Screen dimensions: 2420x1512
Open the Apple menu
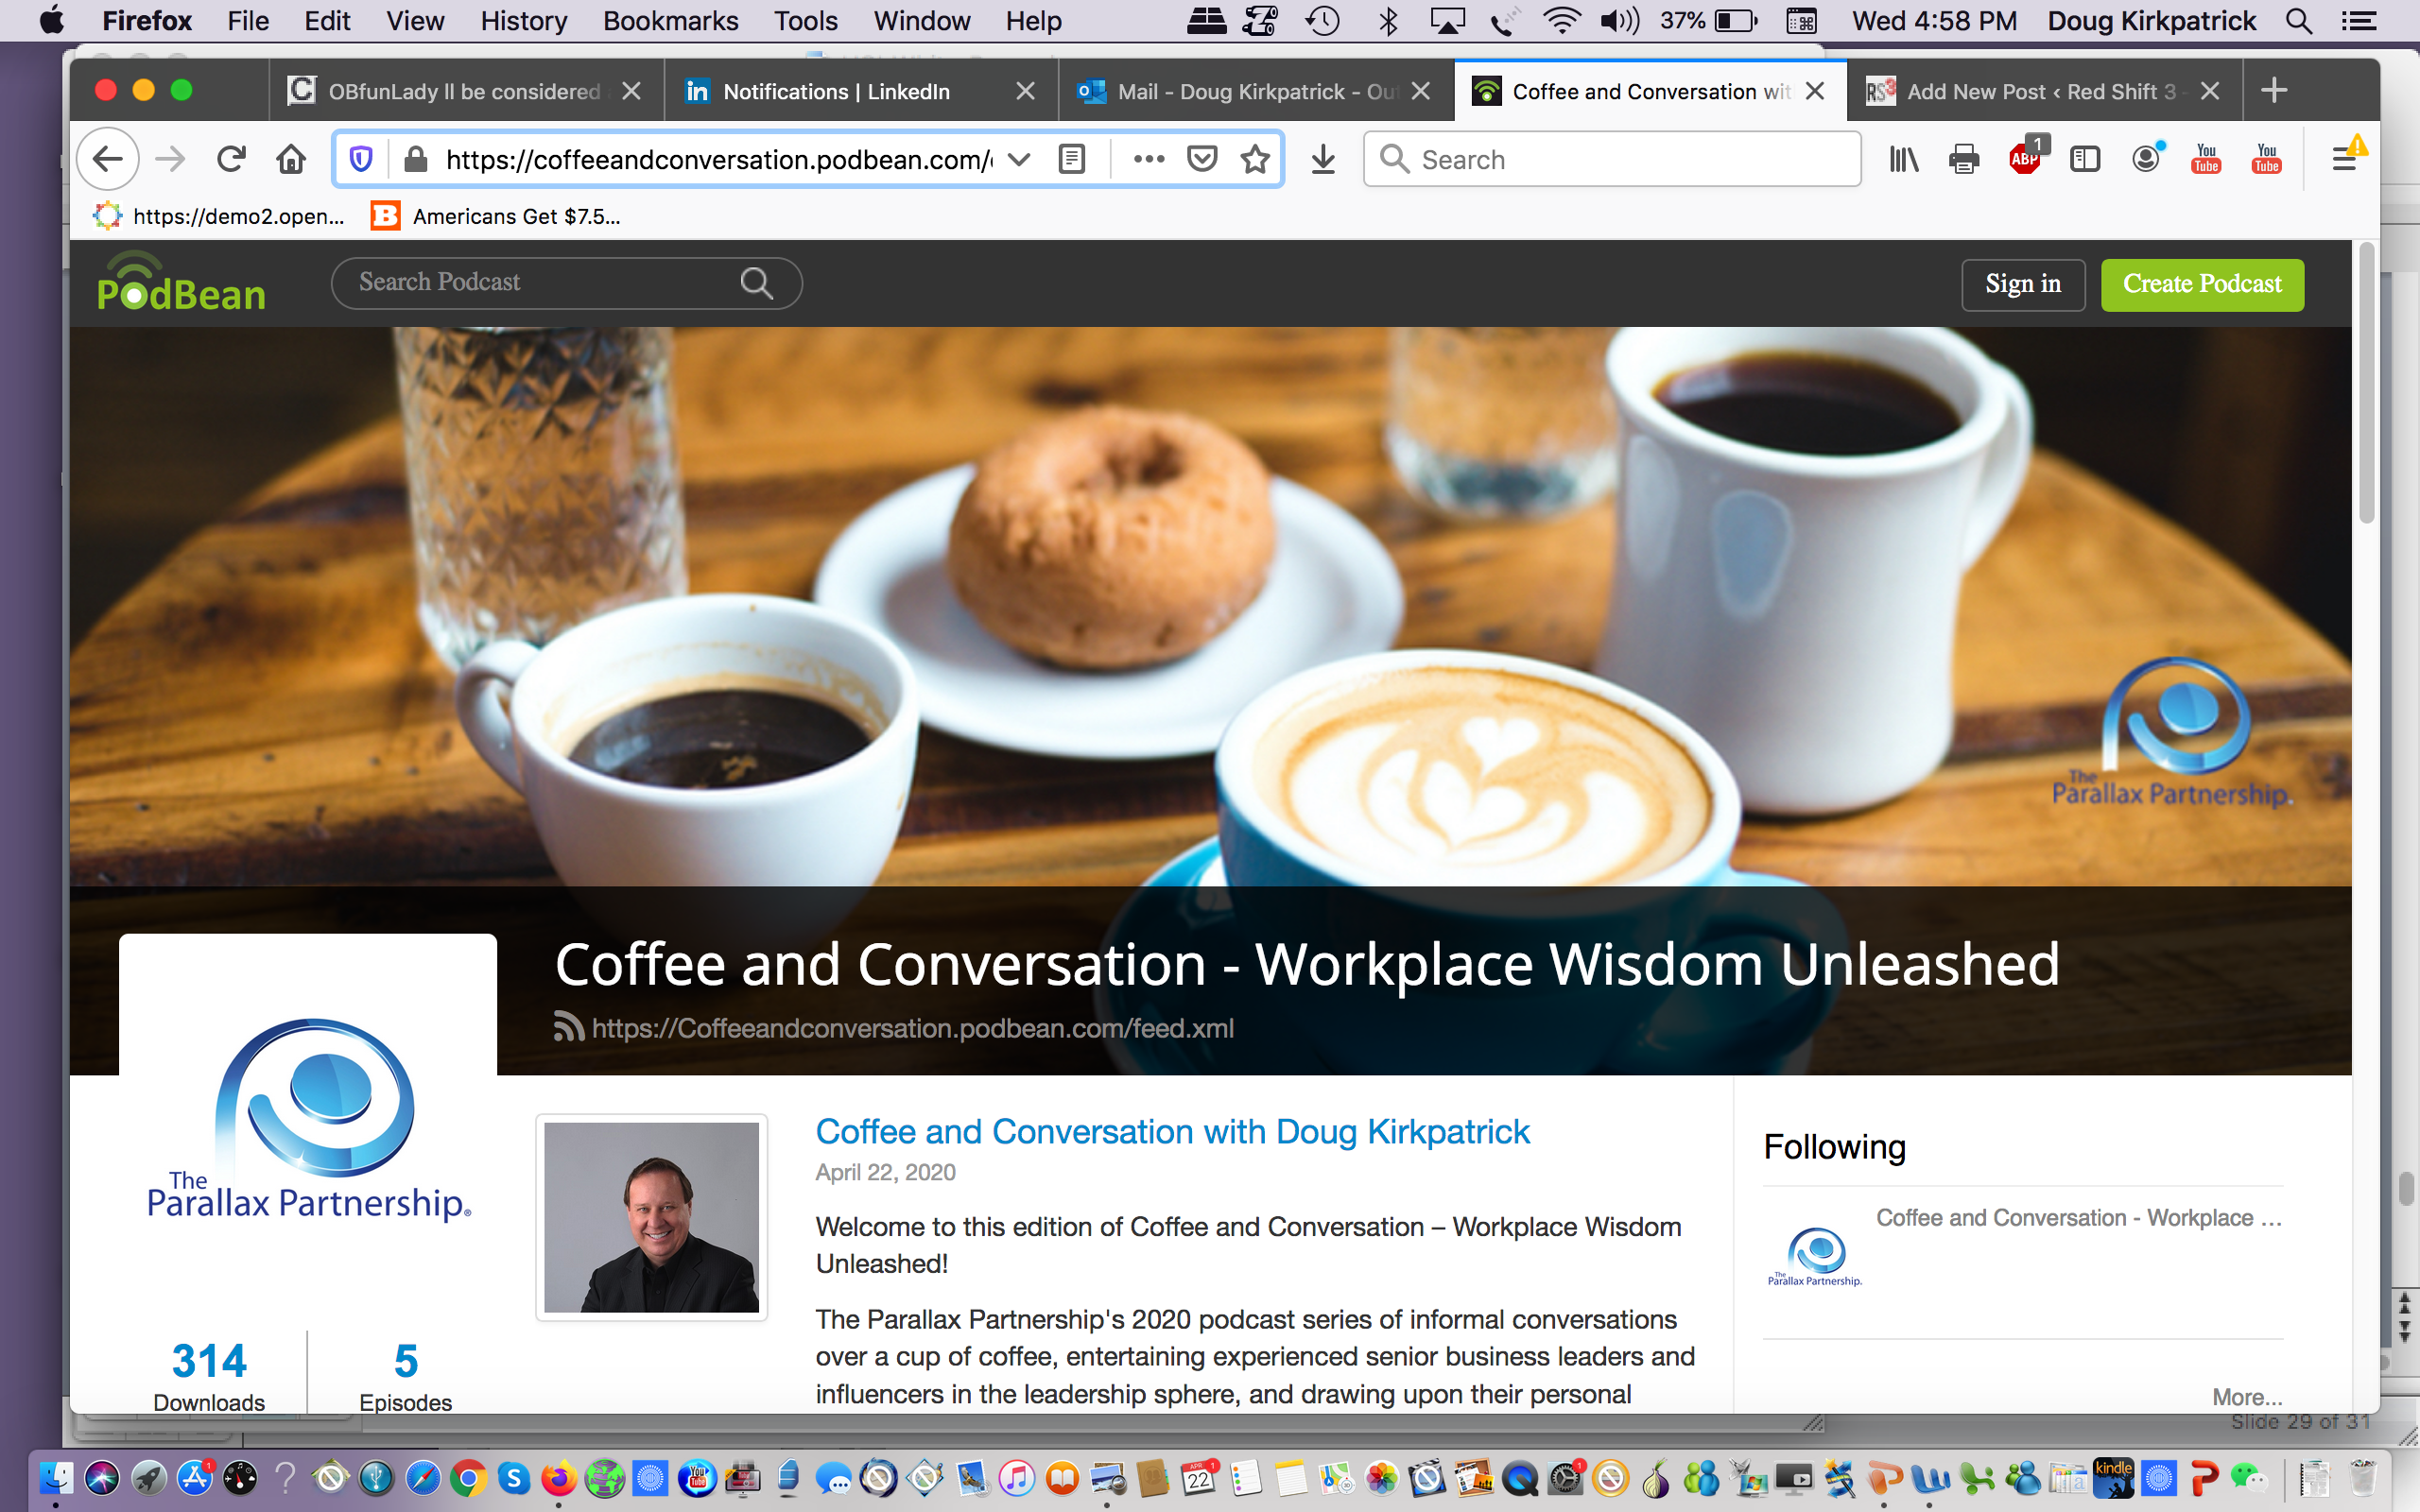pyautogui.click(x=51, y=21)
